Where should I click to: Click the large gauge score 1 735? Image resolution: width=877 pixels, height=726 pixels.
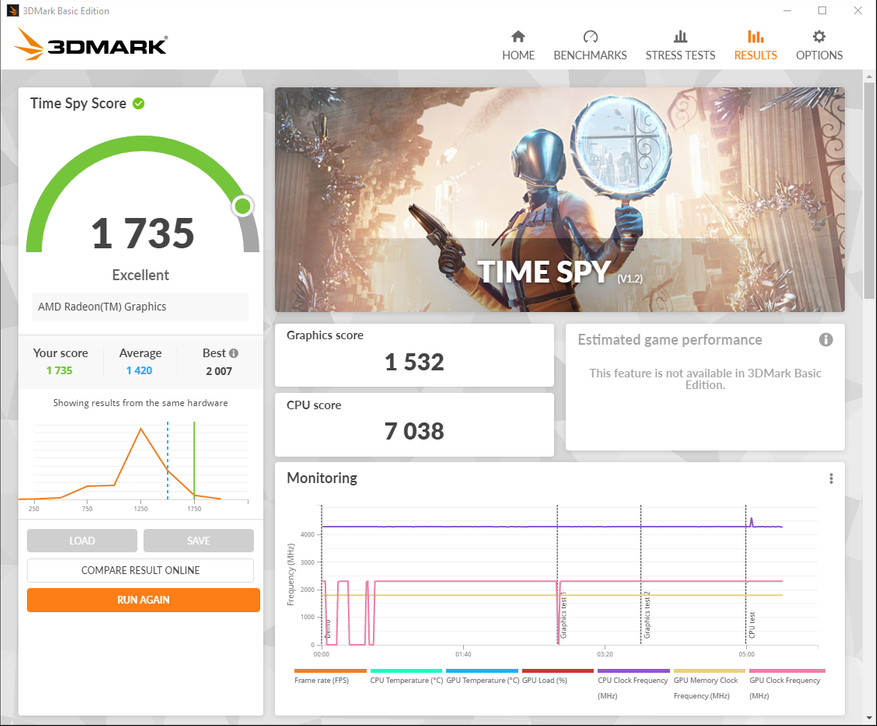[x=143, y=233]
